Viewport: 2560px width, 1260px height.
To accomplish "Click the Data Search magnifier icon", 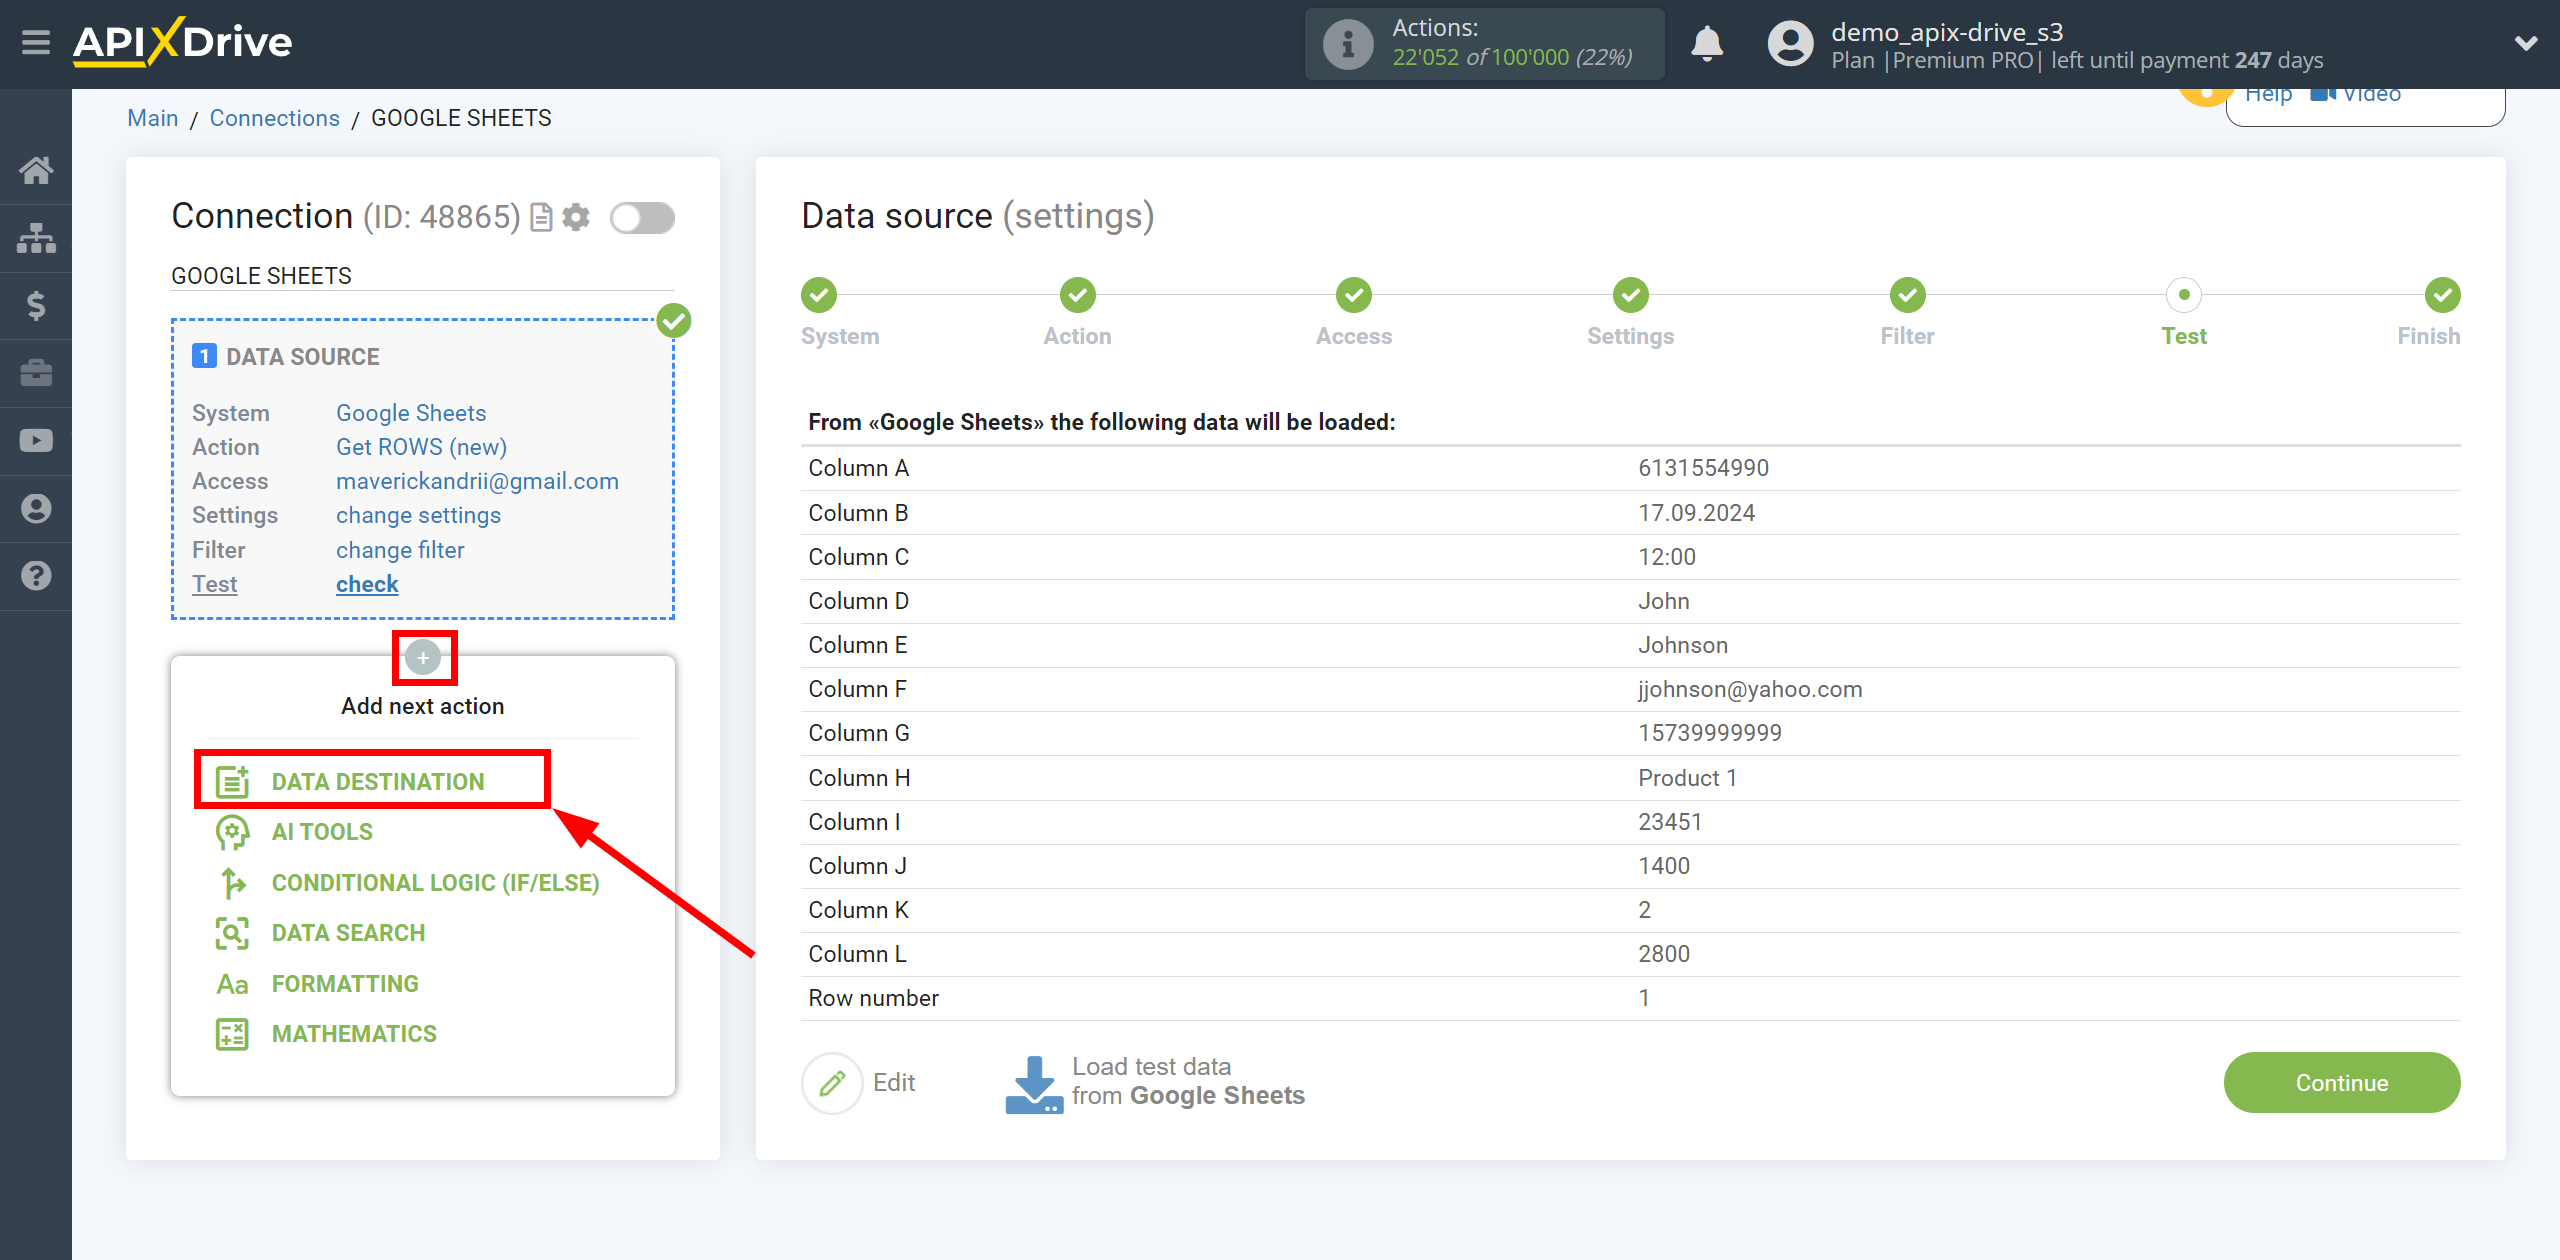I will (232, 933).
